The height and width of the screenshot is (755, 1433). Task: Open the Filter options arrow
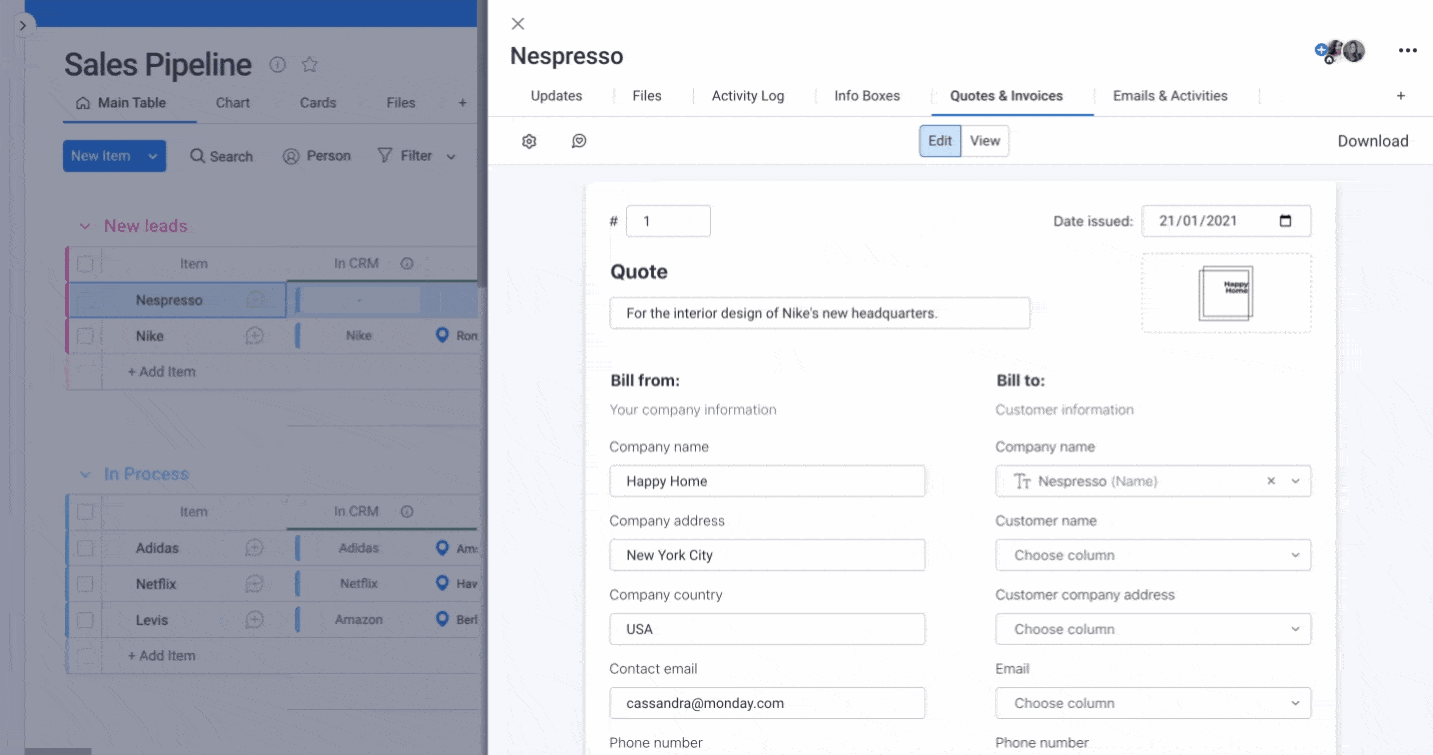[451, 157]
